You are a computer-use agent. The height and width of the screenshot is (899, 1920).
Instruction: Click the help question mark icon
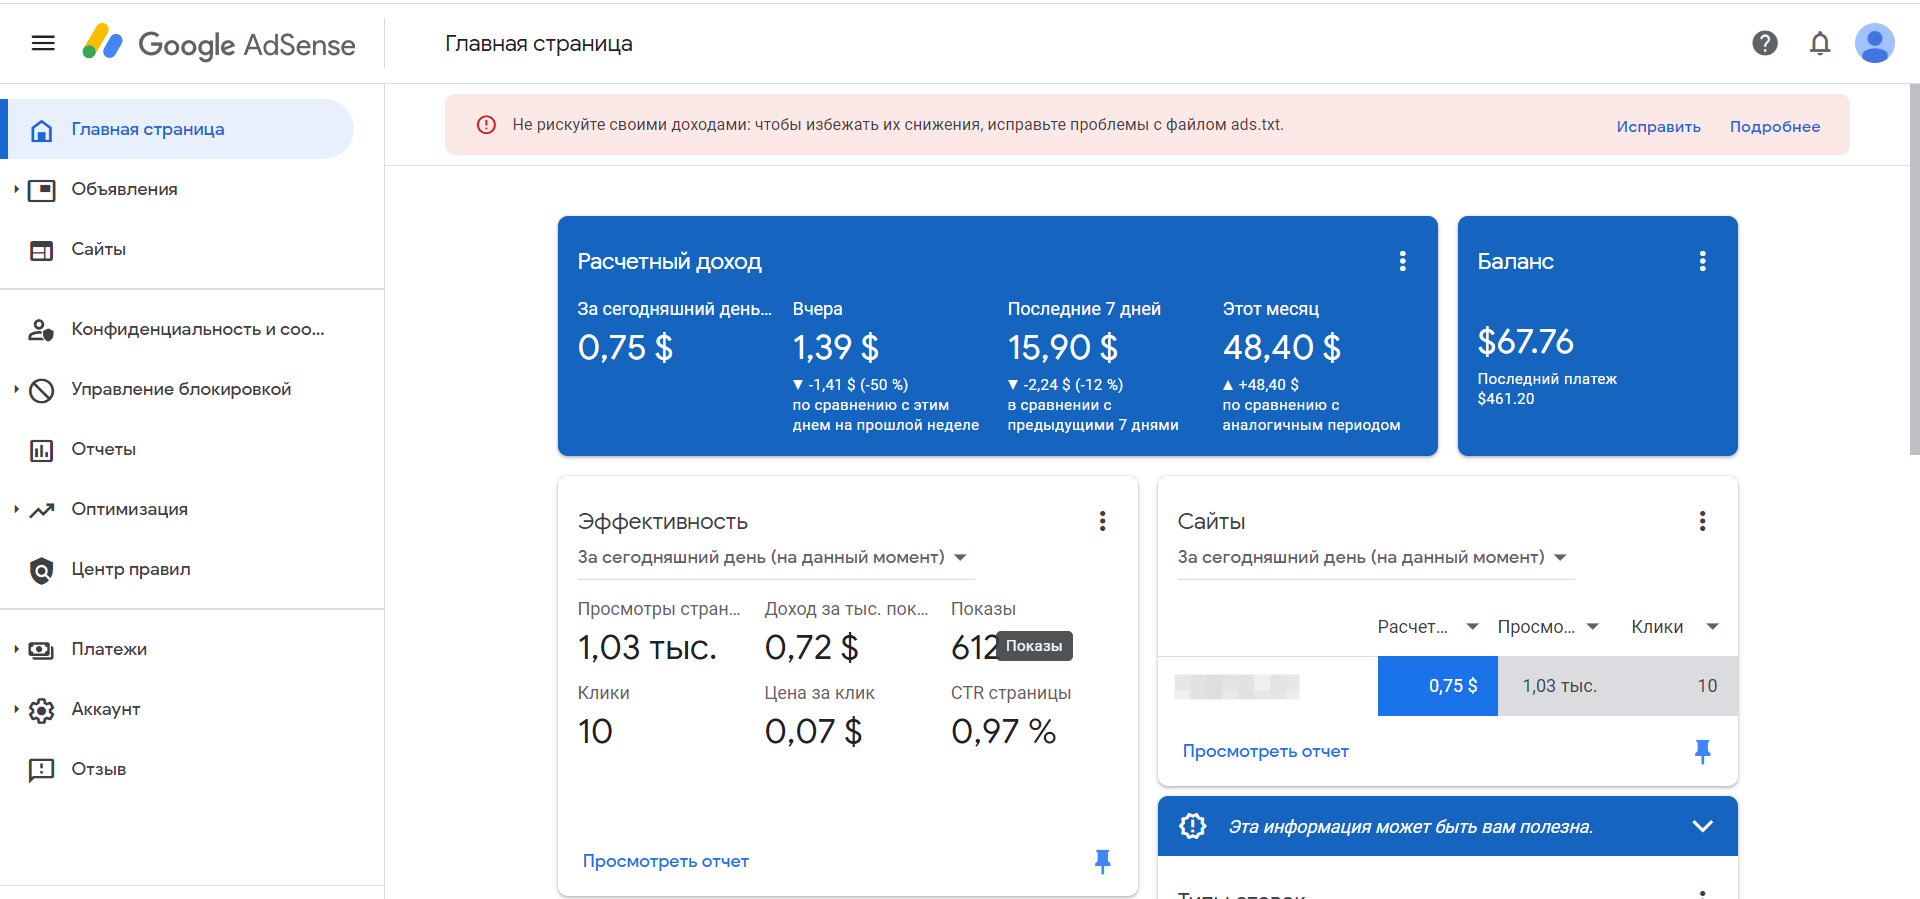(x=1765, y=43)
